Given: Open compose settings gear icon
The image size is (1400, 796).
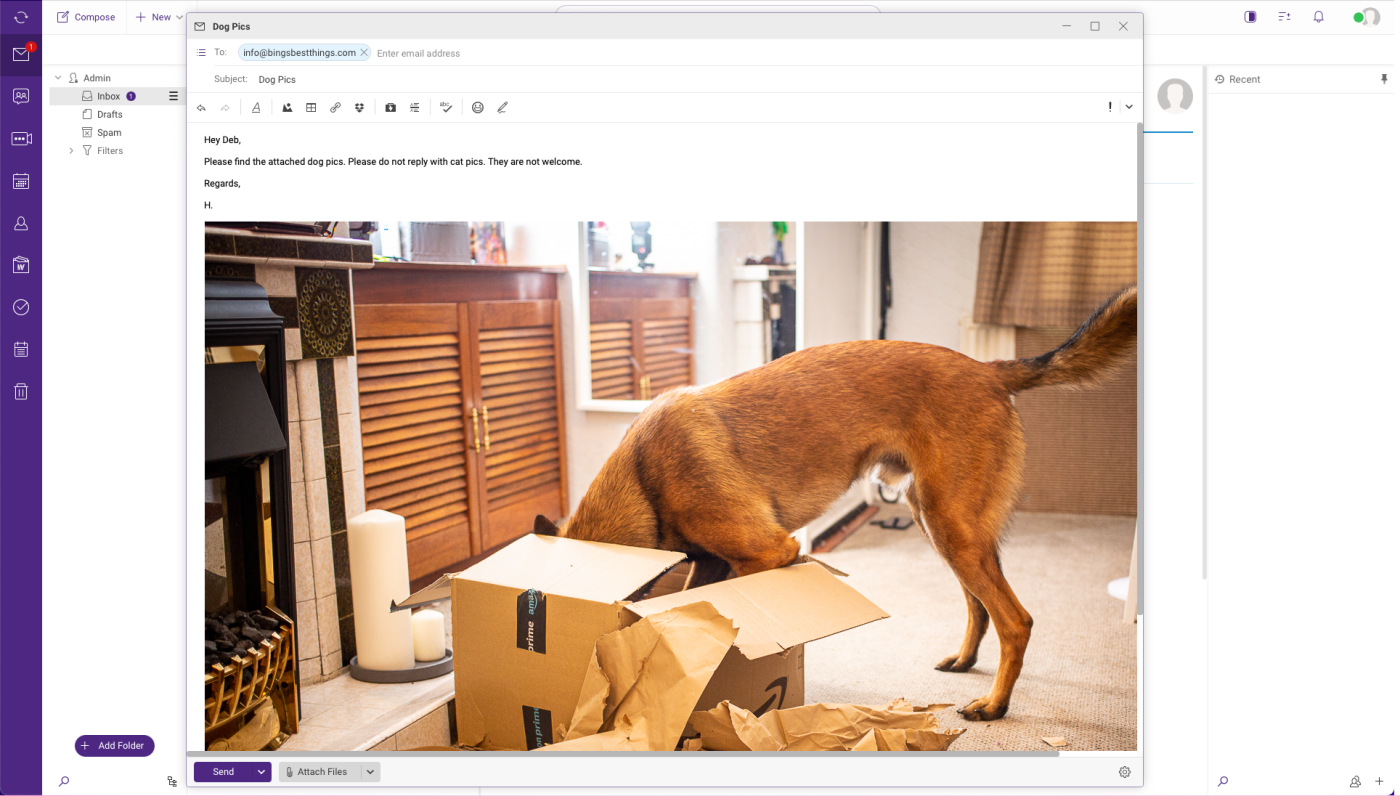Looking at the screenshot, I should (x=1125, y=772).
